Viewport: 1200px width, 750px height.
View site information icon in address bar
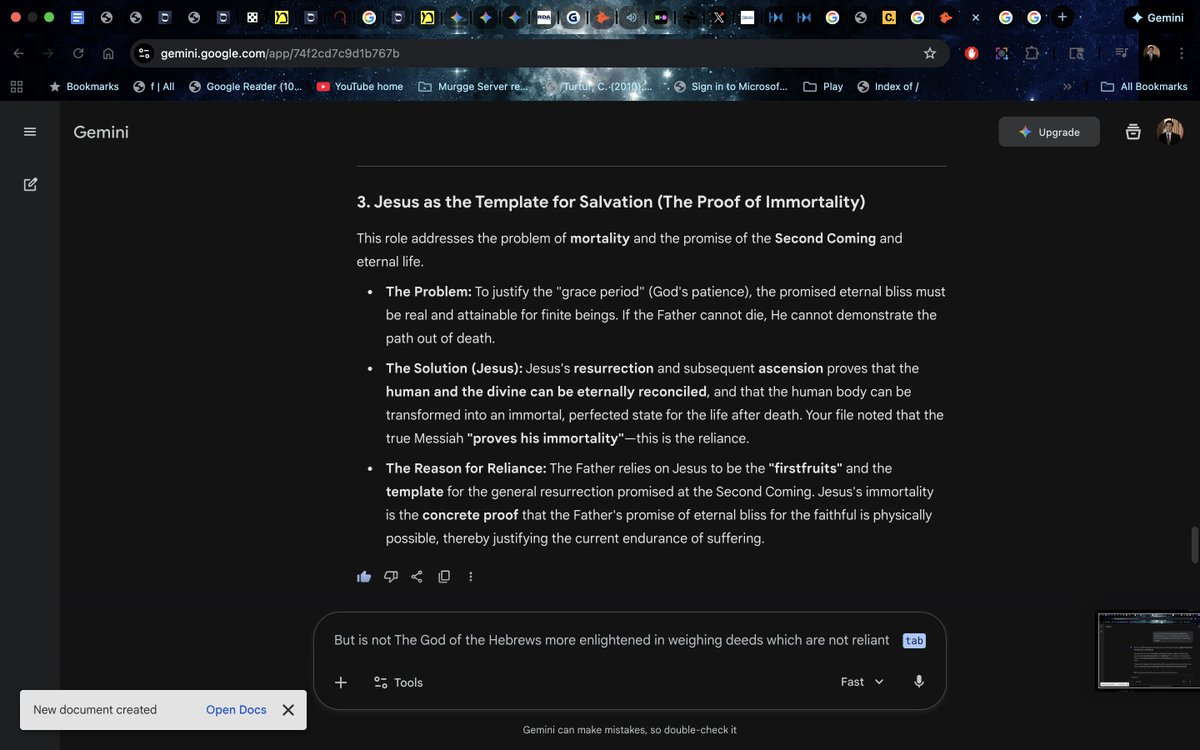(x=144, y=53)
